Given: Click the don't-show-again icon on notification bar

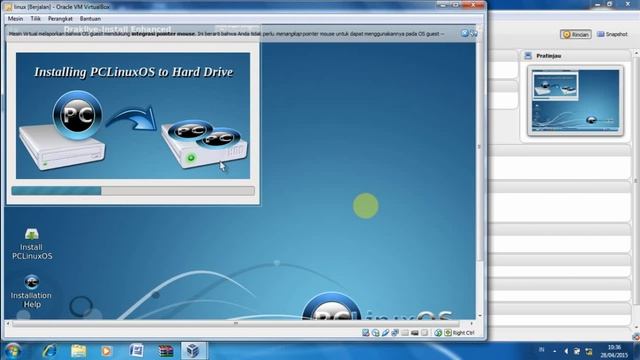Looking at the screenshot, I should click(473, 33).
